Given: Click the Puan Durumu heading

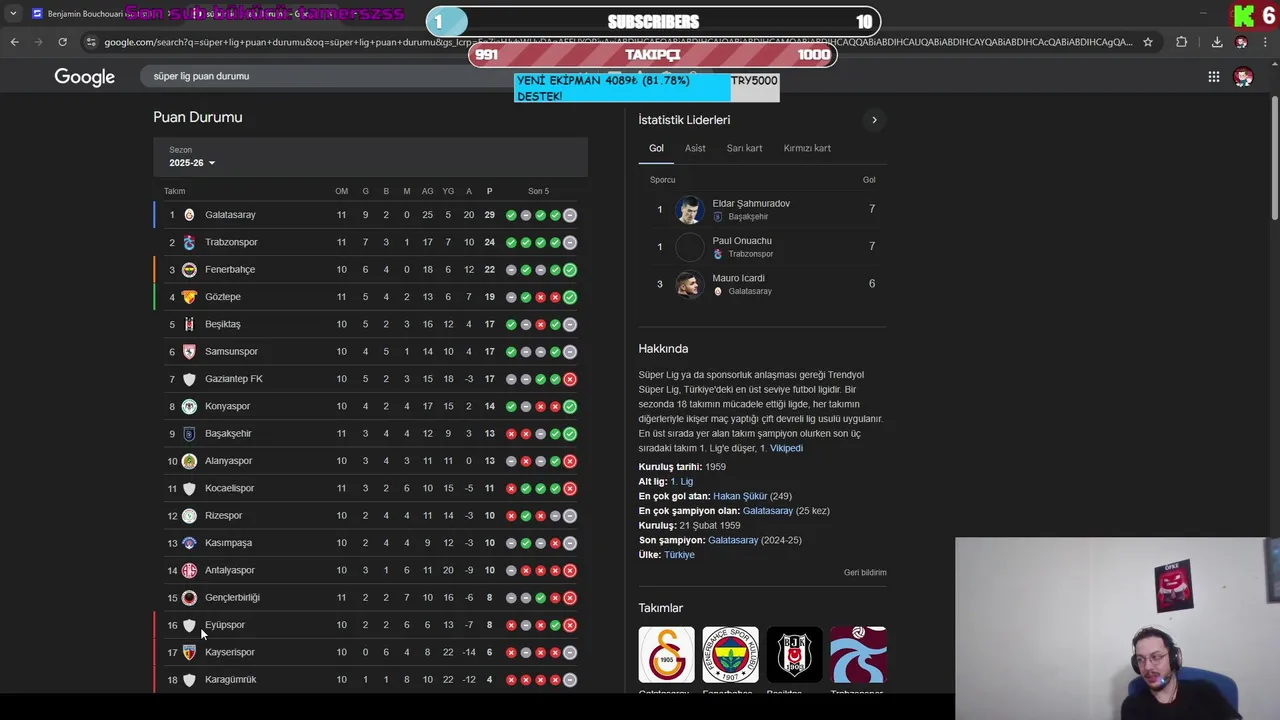Looking at the screenshot, I should pos(198,117).
